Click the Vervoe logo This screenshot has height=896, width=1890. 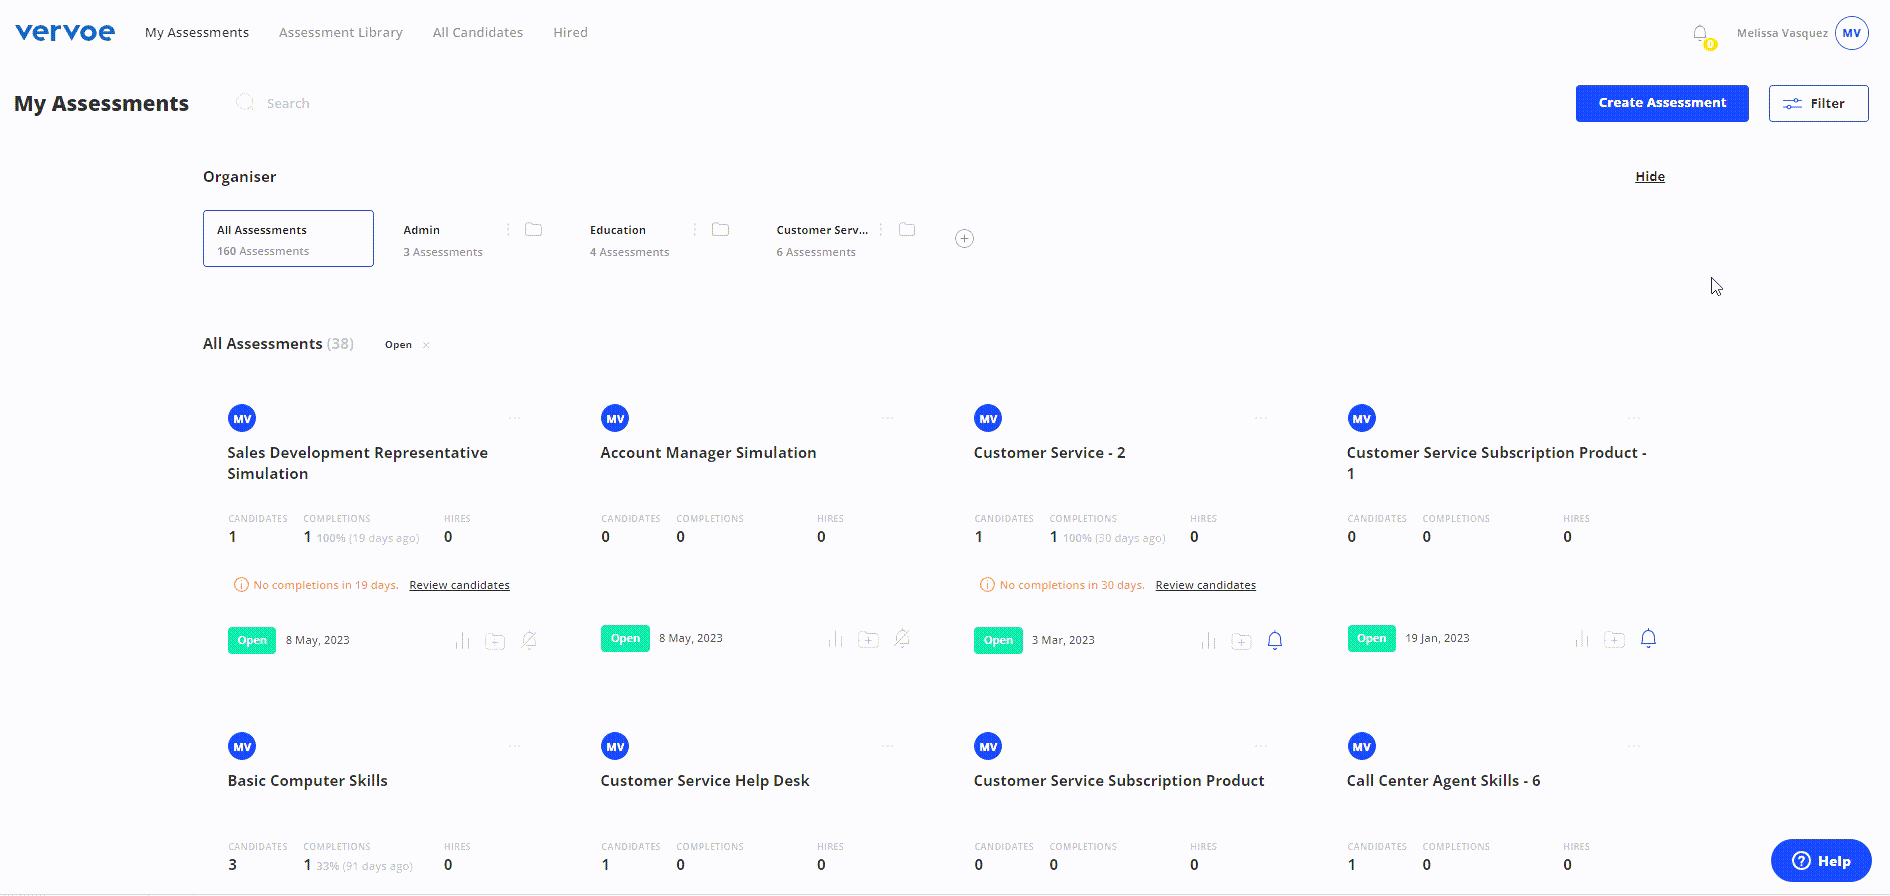click(65, 32)
